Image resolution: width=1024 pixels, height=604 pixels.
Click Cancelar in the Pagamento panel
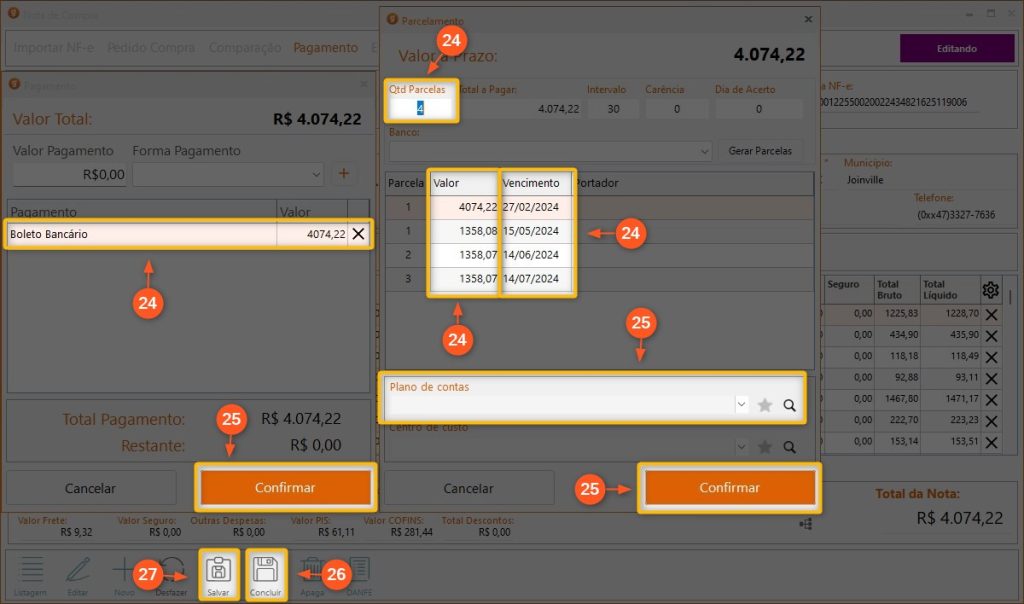[x=90, y=488]
